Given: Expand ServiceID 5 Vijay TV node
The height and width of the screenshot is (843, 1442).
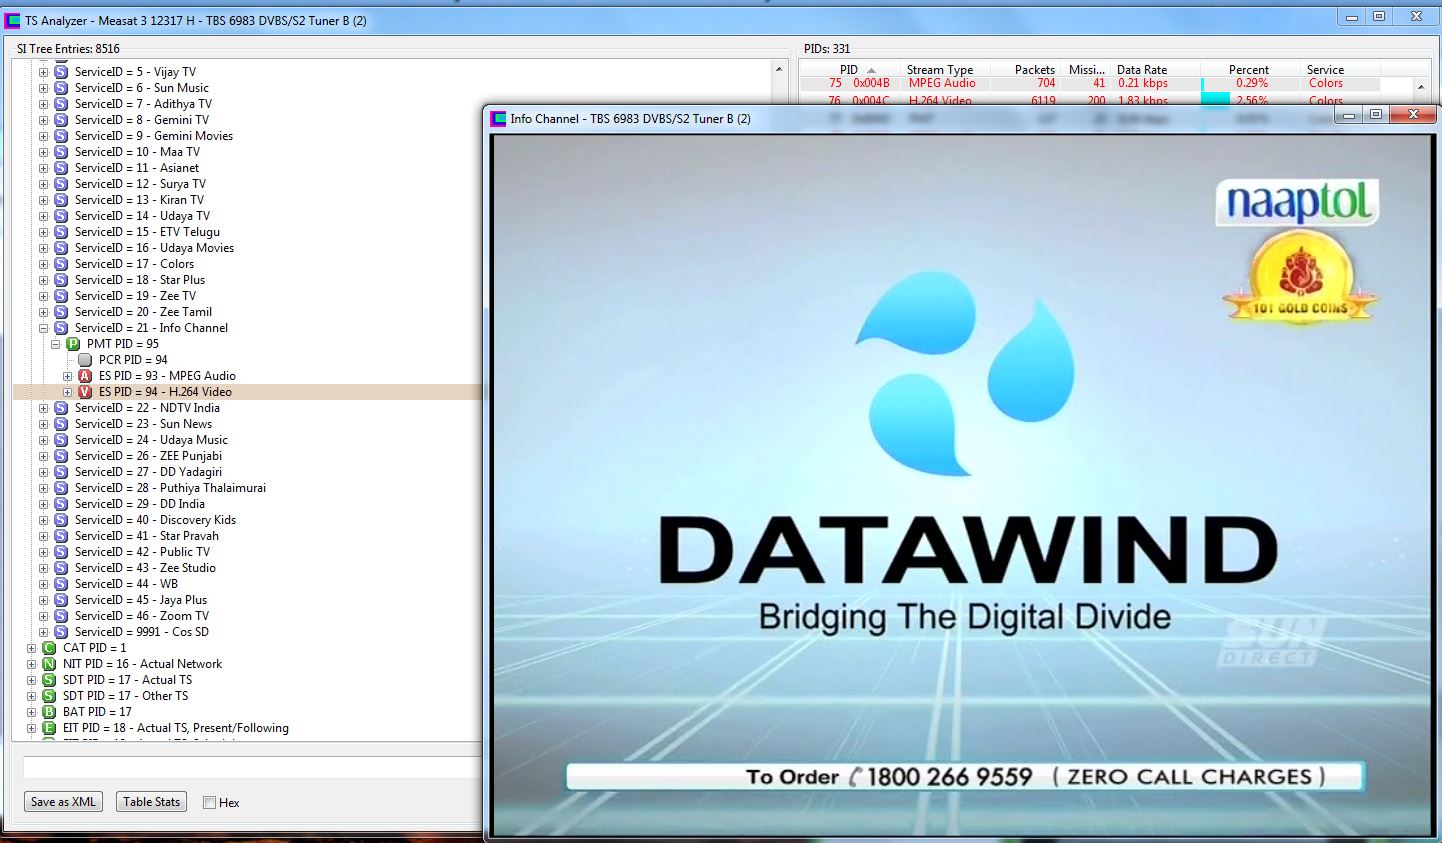Looking at the screenshot, I should coord(43,72).
